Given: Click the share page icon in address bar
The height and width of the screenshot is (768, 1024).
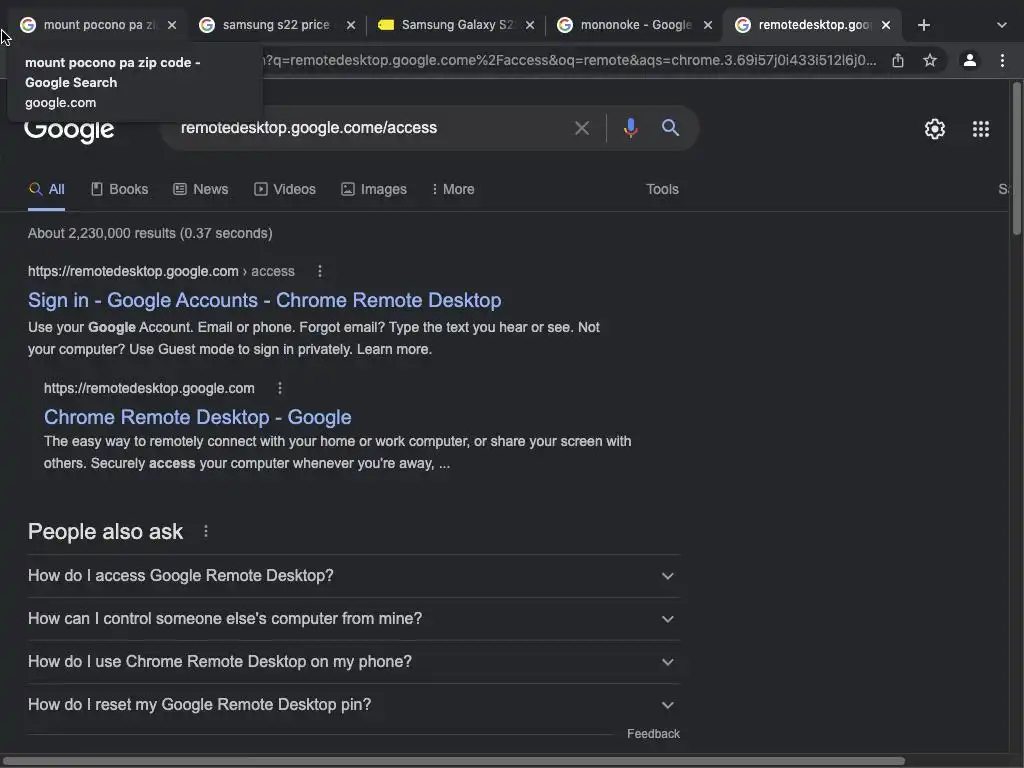Looking at the screenshot, I should pos(898,60).
